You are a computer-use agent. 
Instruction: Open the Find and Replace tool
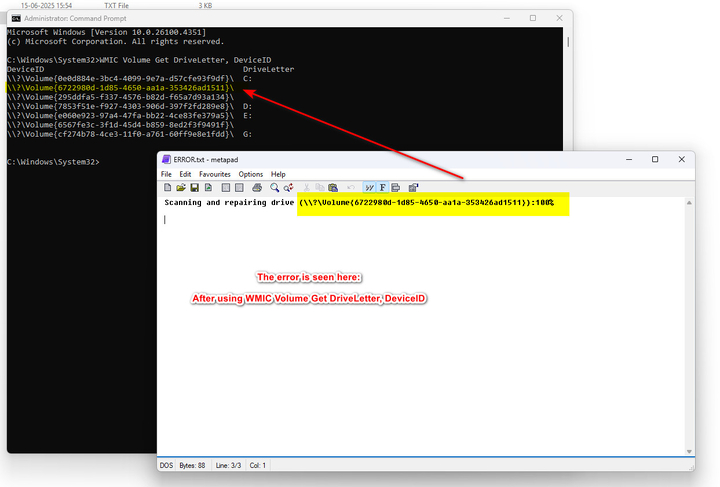(288, 187)
